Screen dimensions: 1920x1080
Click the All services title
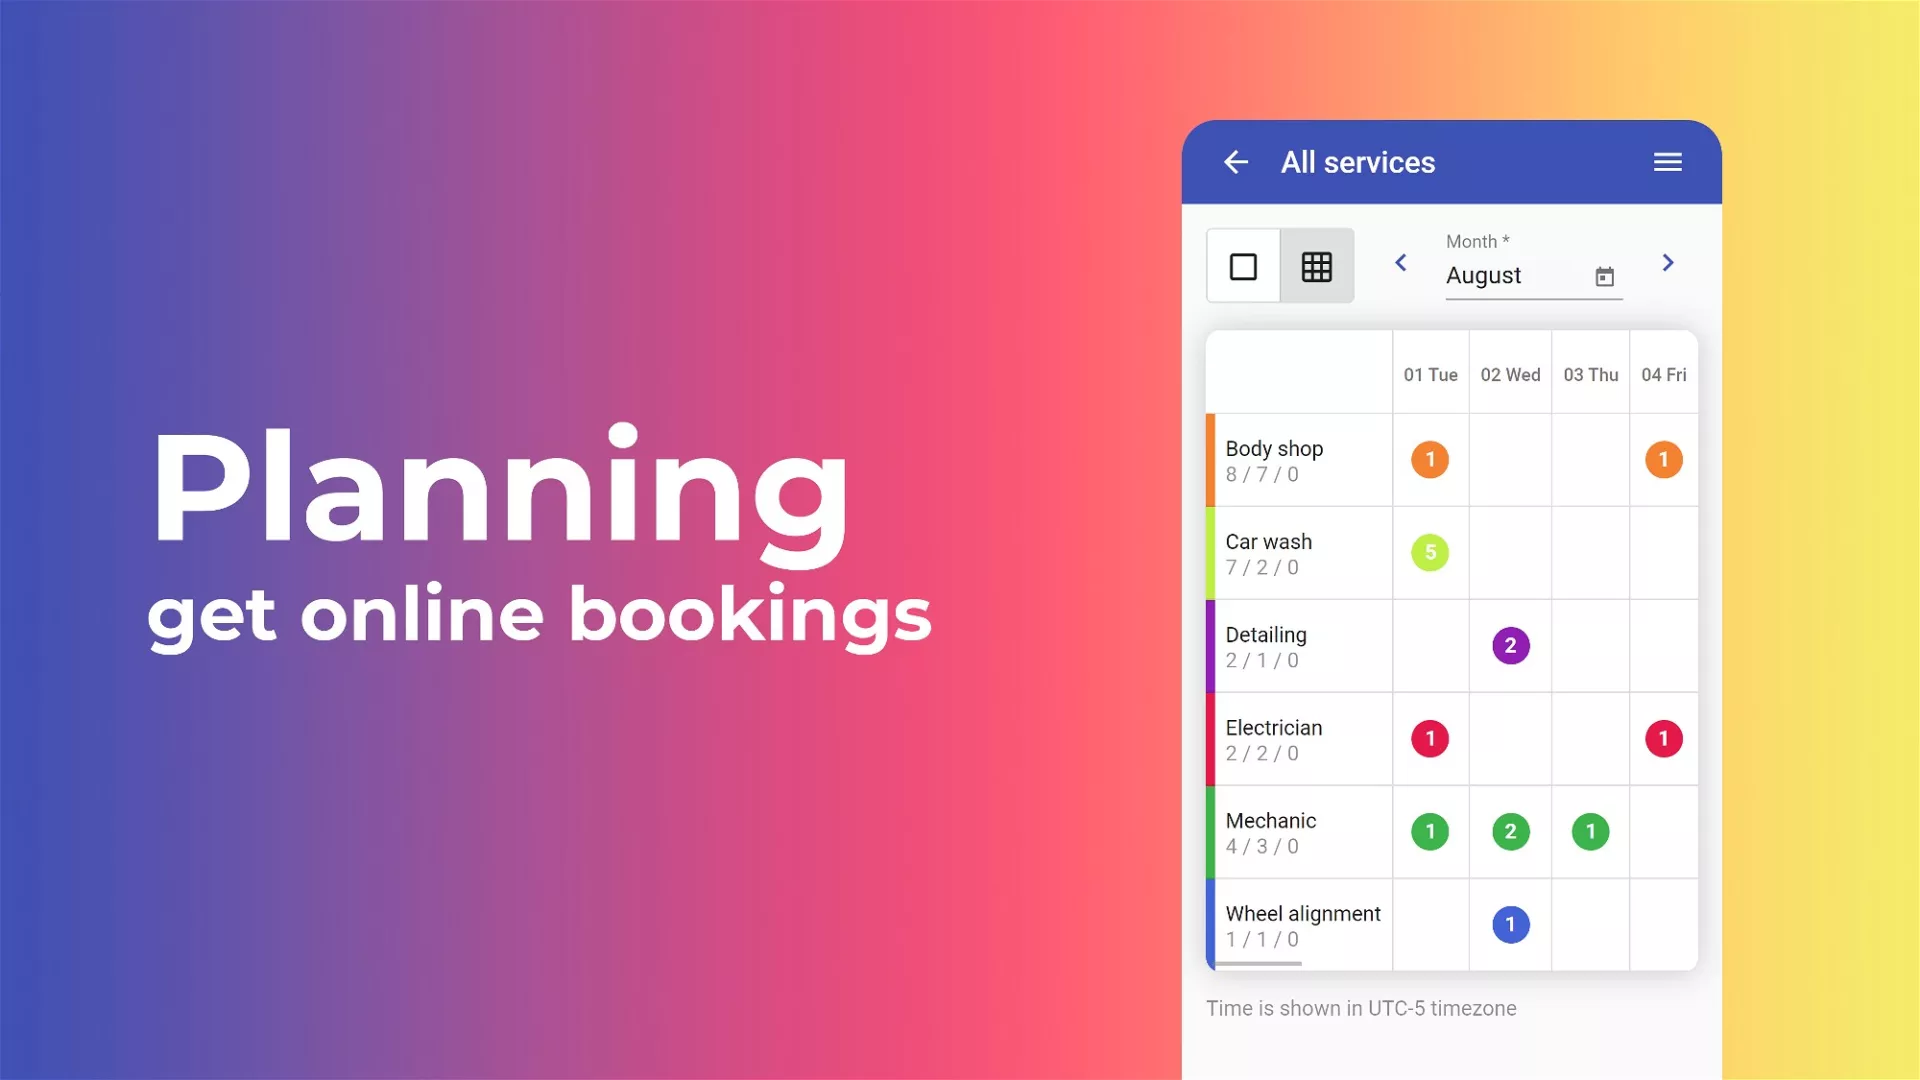pos(1357,162)
